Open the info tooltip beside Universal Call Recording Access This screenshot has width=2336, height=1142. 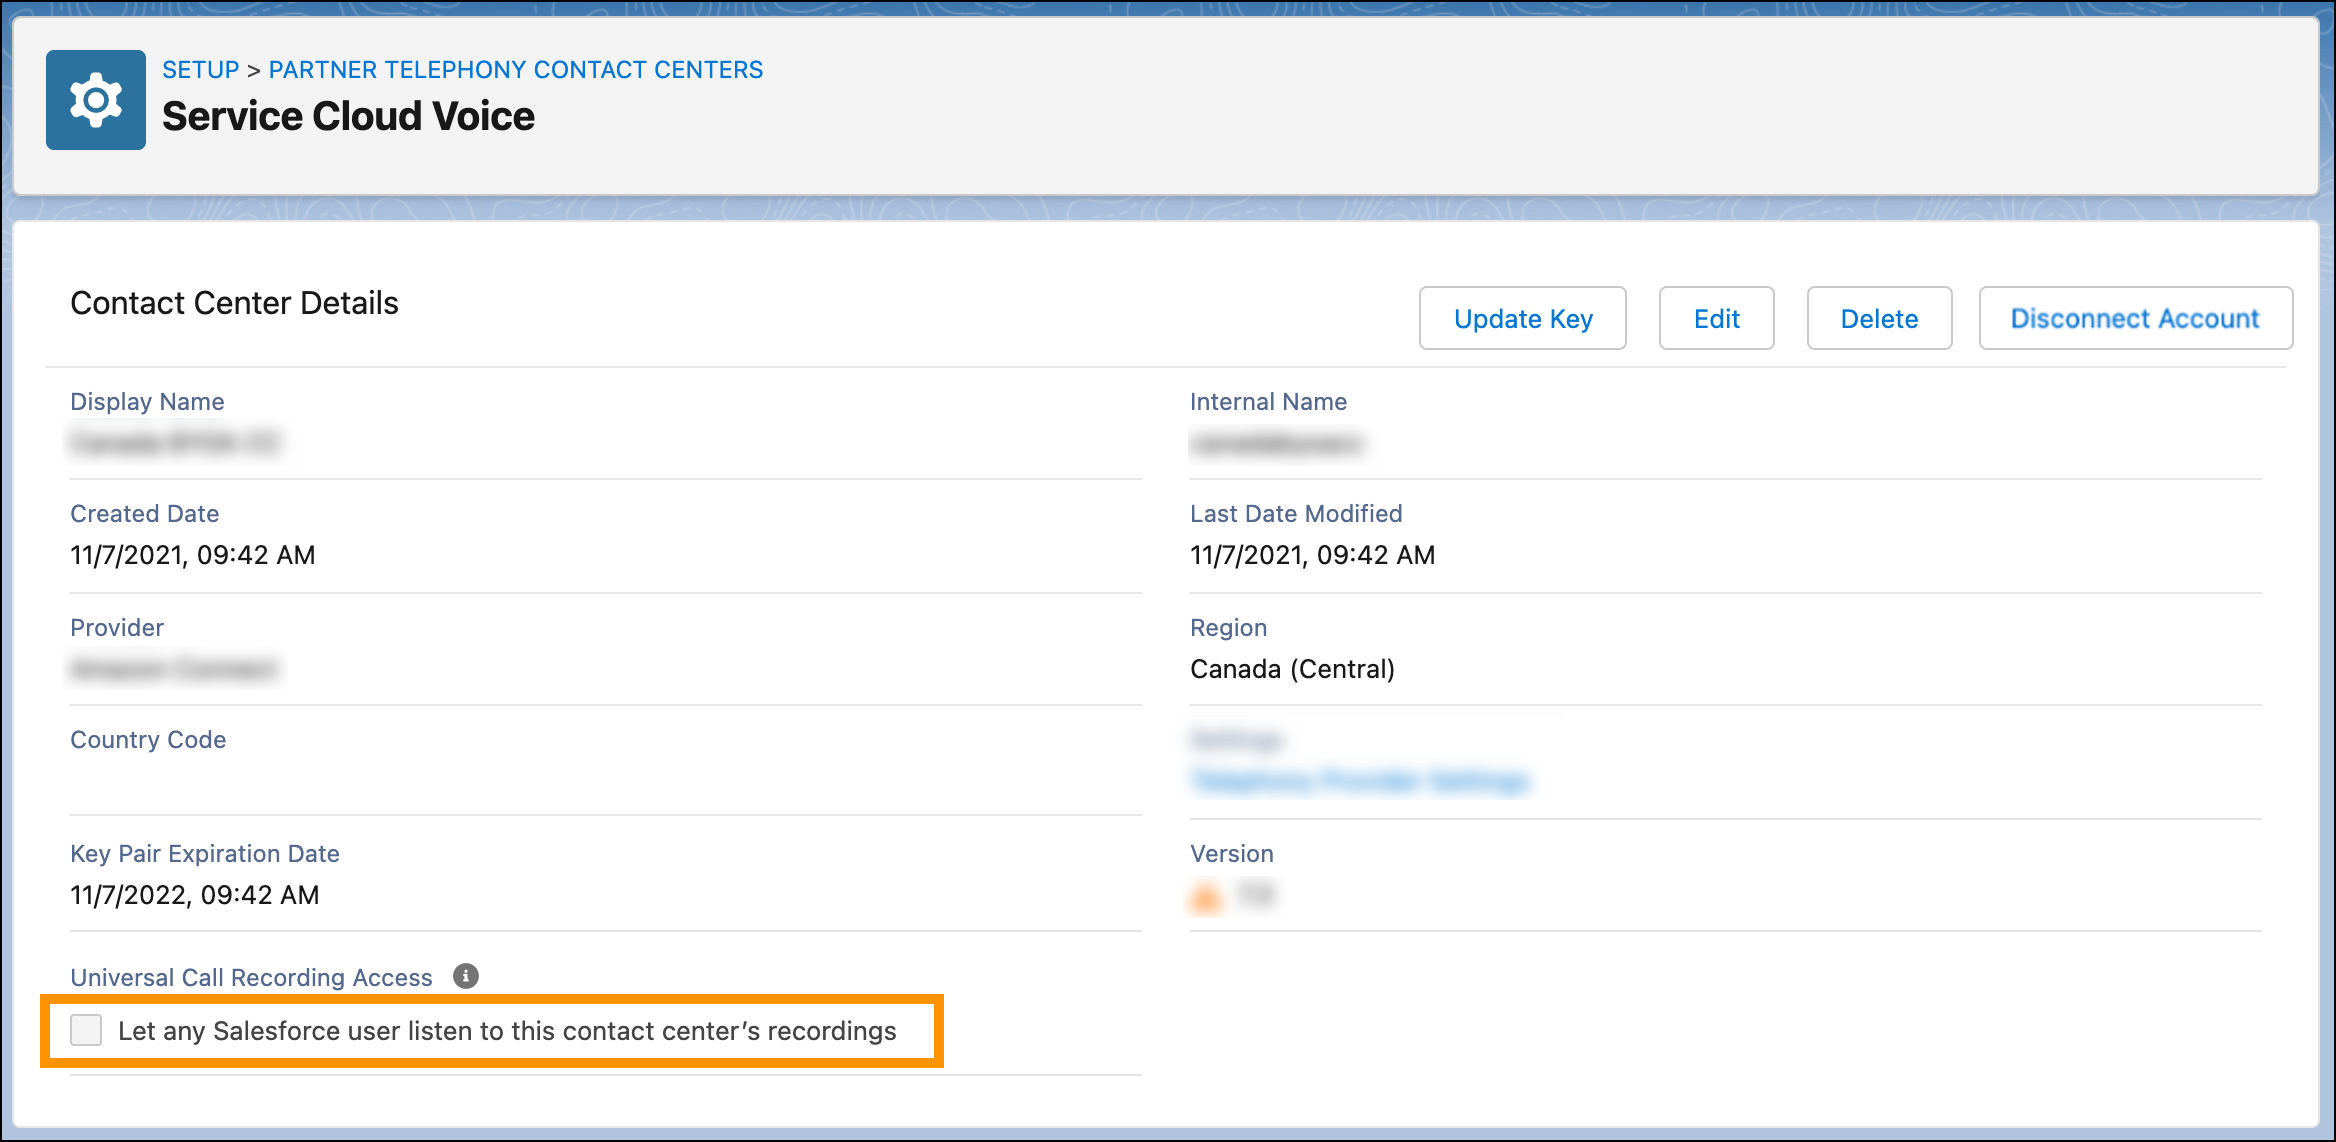(x=464, y=975)
